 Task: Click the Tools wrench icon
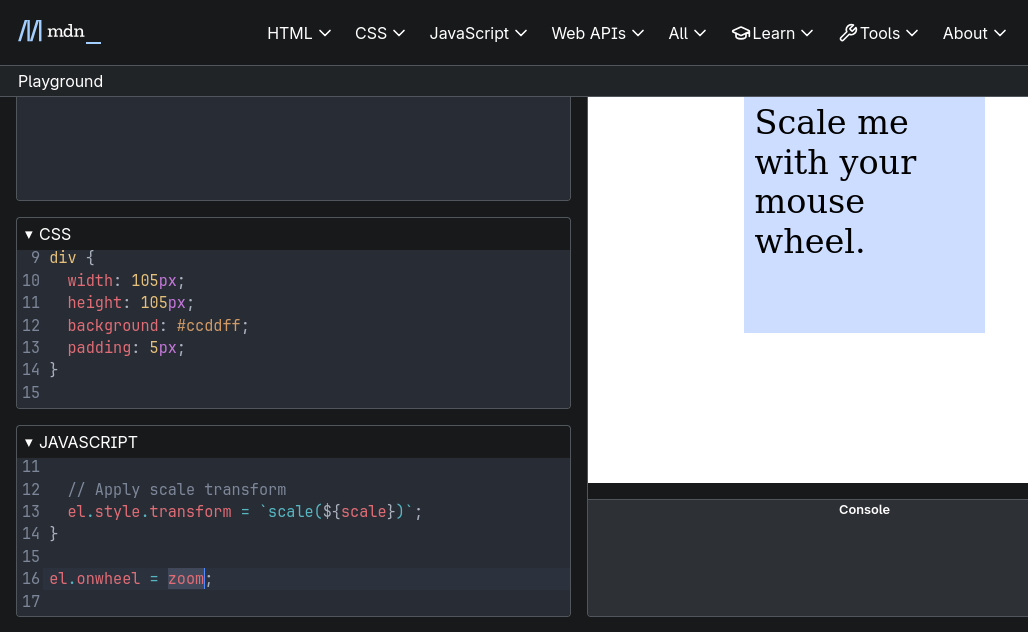pyautogui.click(x=848, y=33)
